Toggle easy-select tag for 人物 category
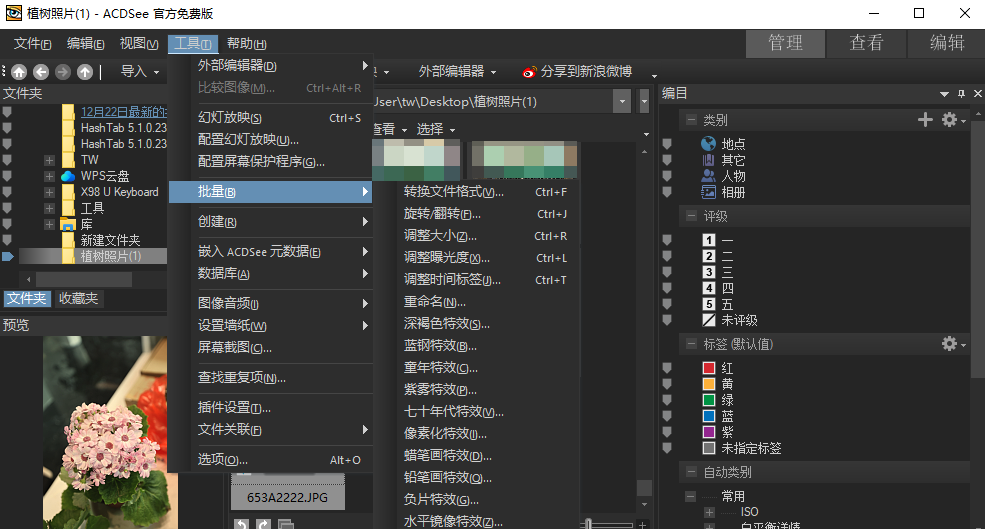Screen dimensions: 985x529 click(x=667, y=176)
